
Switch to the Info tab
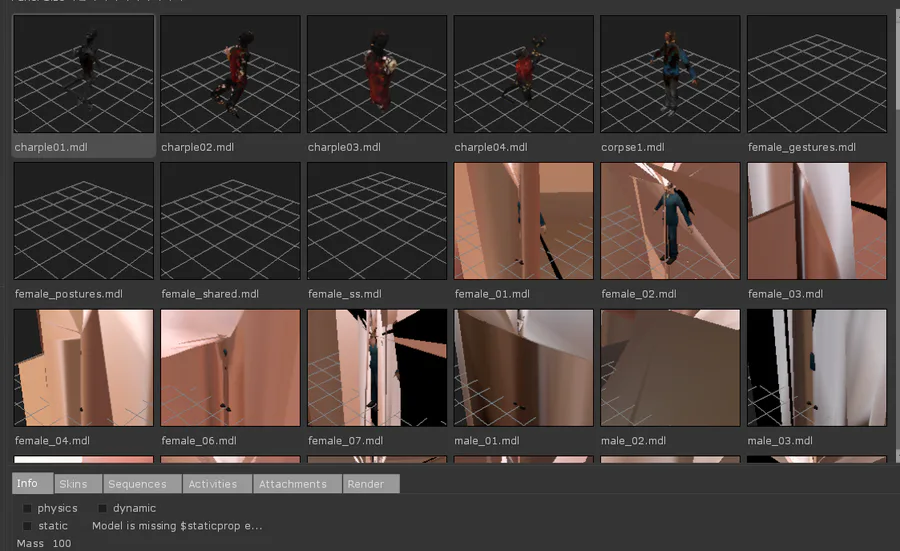[33, 483]
